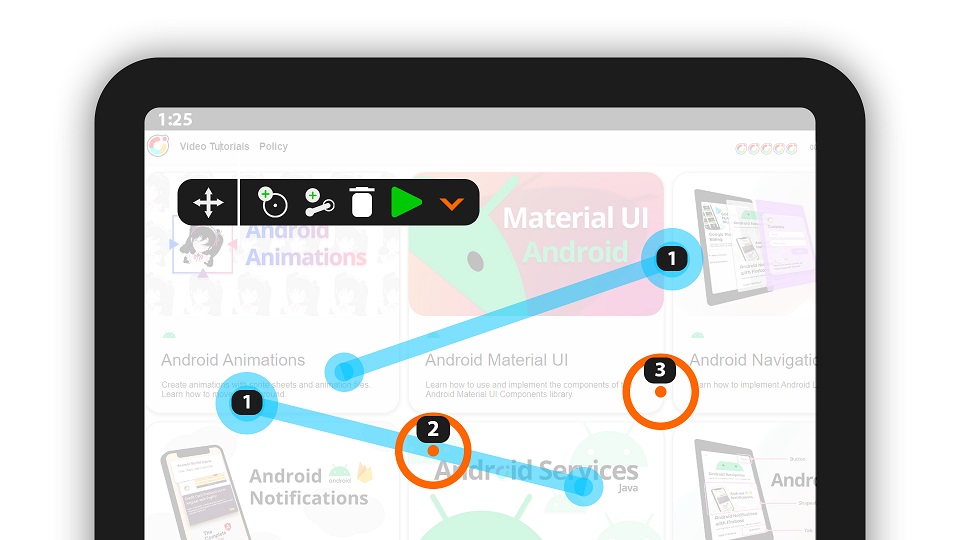Add a new swipe gesture
The image size is (960, 540).
pos(319,203)
